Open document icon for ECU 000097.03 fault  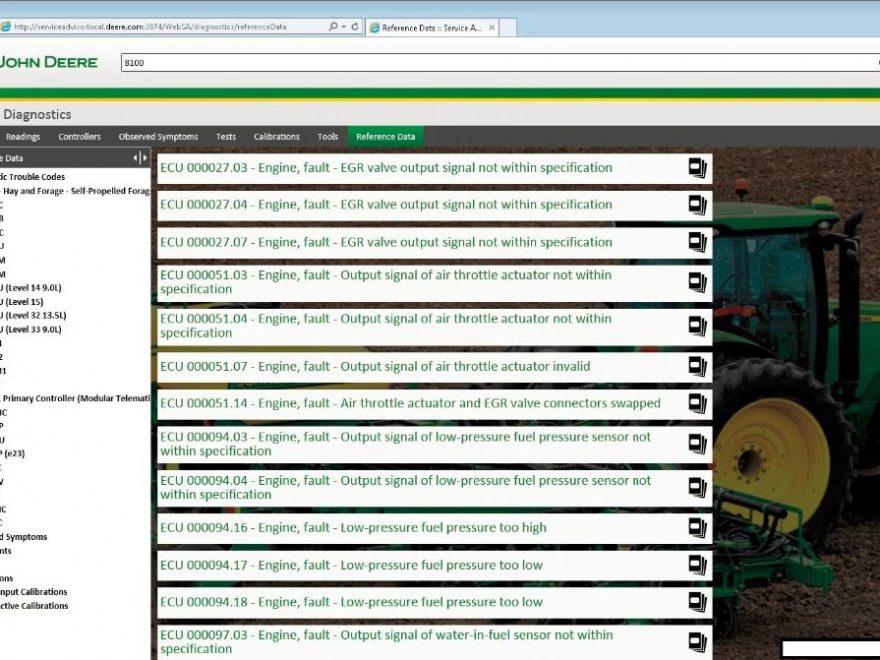698,642
